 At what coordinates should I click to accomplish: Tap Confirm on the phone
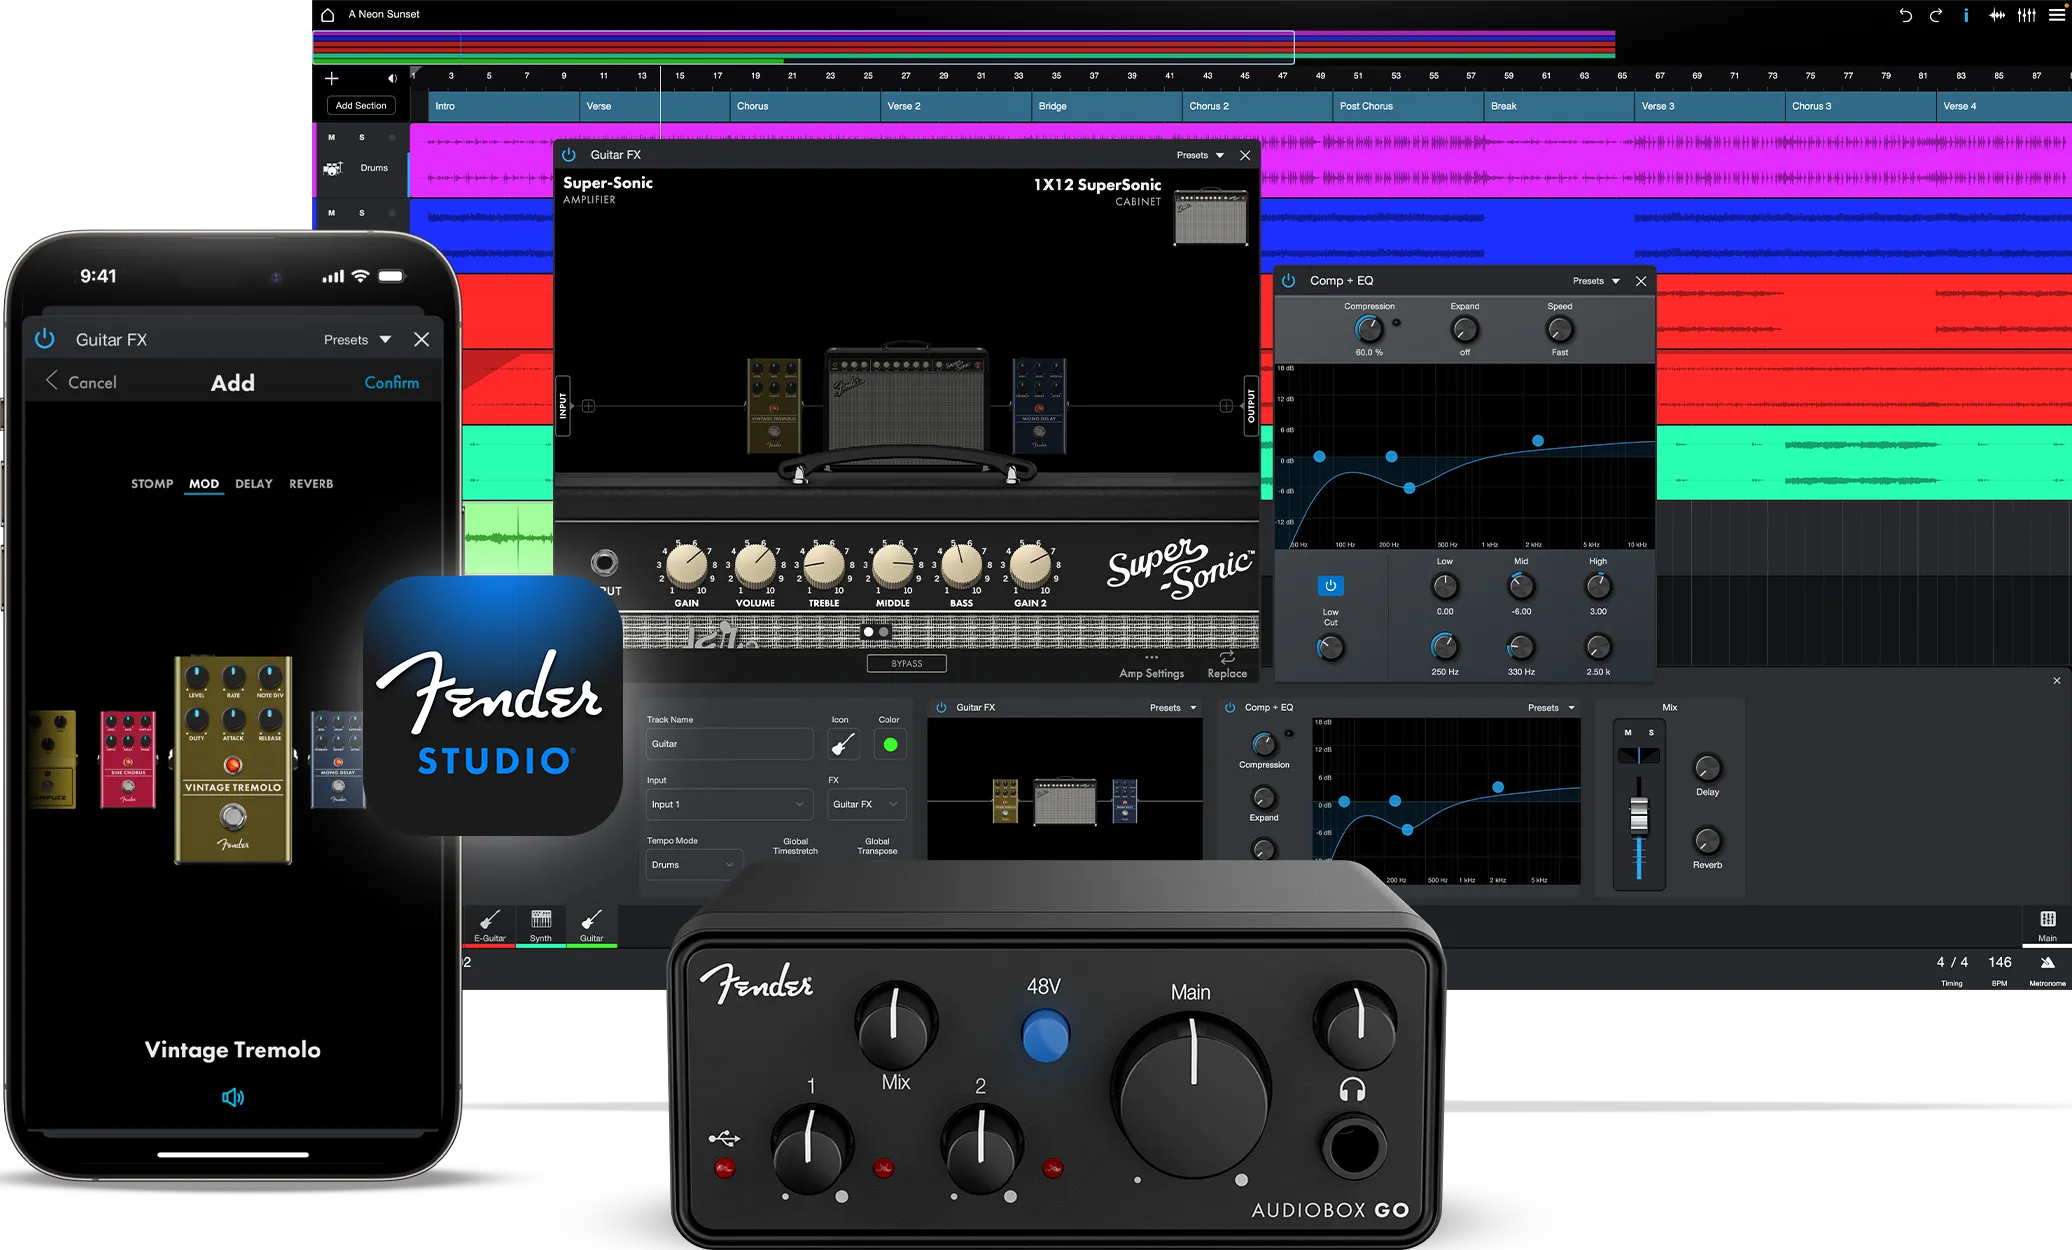[392, 383]
